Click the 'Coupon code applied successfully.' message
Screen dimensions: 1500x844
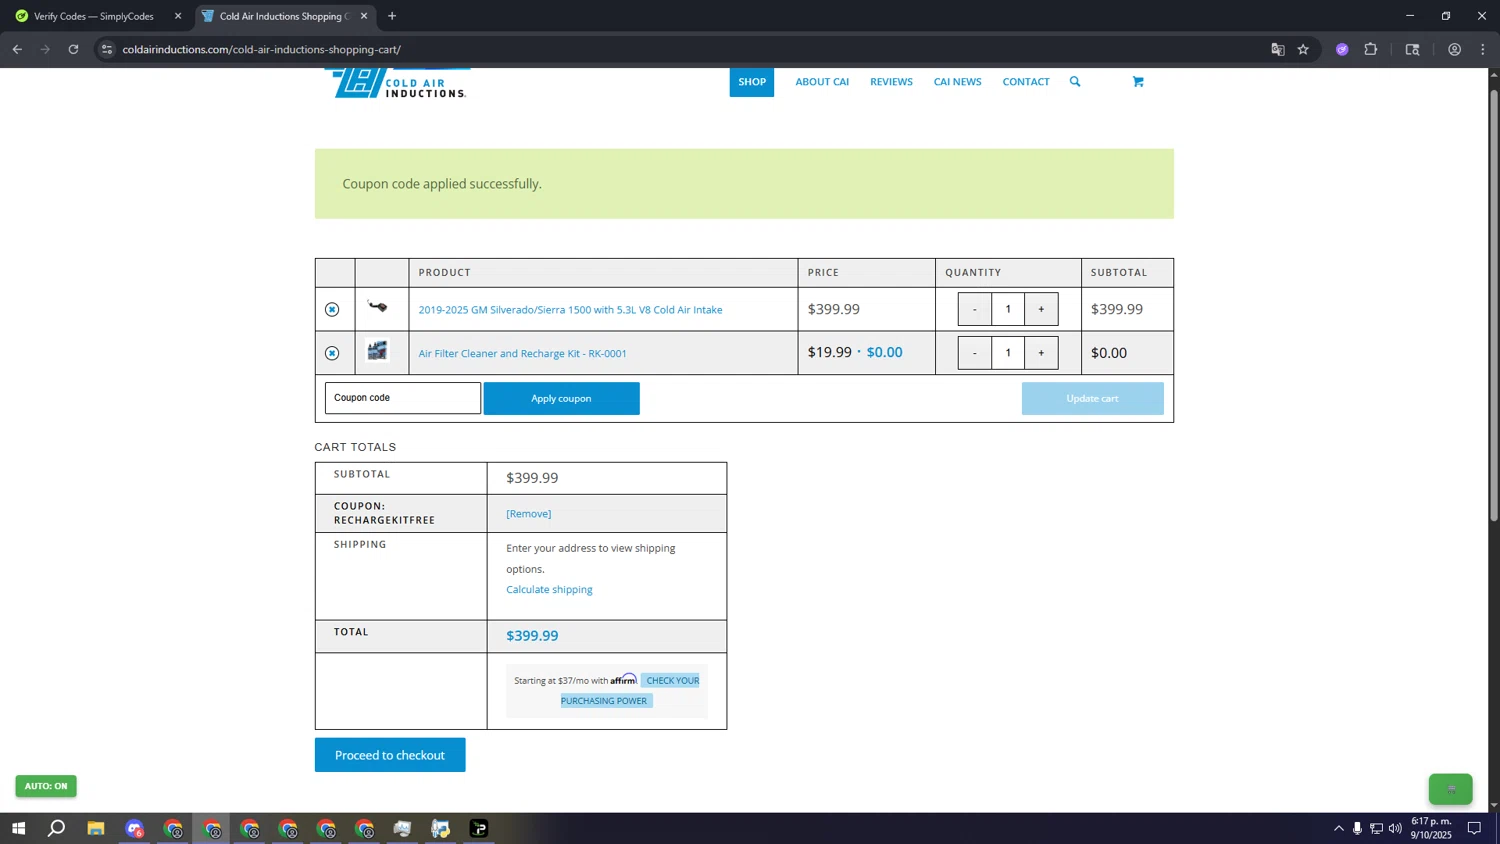pos(442,184)
